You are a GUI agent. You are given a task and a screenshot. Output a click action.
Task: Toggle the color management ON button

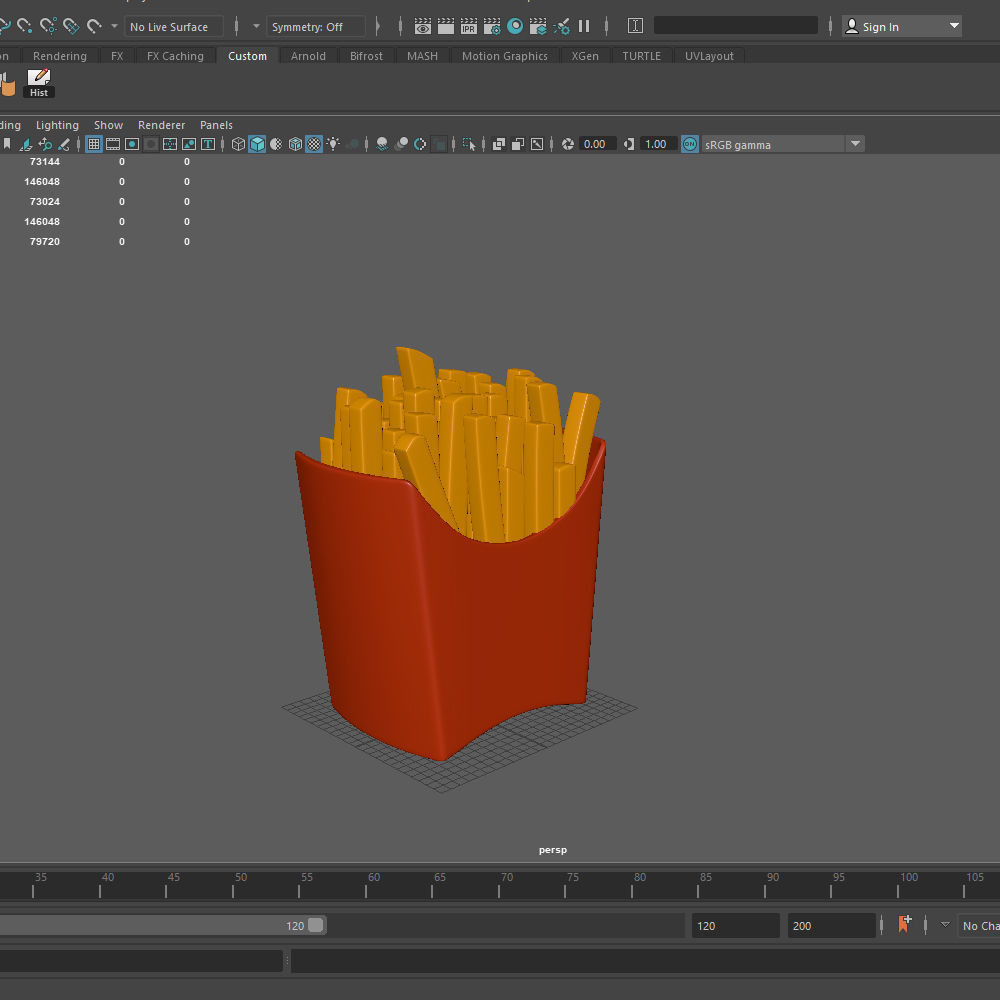pos(689,143)
